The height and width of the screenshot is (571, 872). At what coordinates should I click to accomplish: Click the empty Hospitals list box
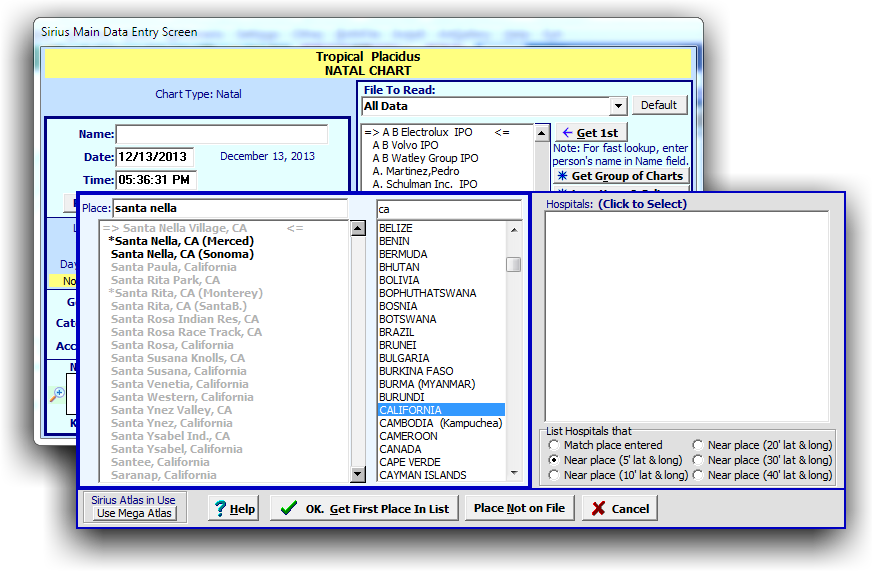click(x=687, y=316)
